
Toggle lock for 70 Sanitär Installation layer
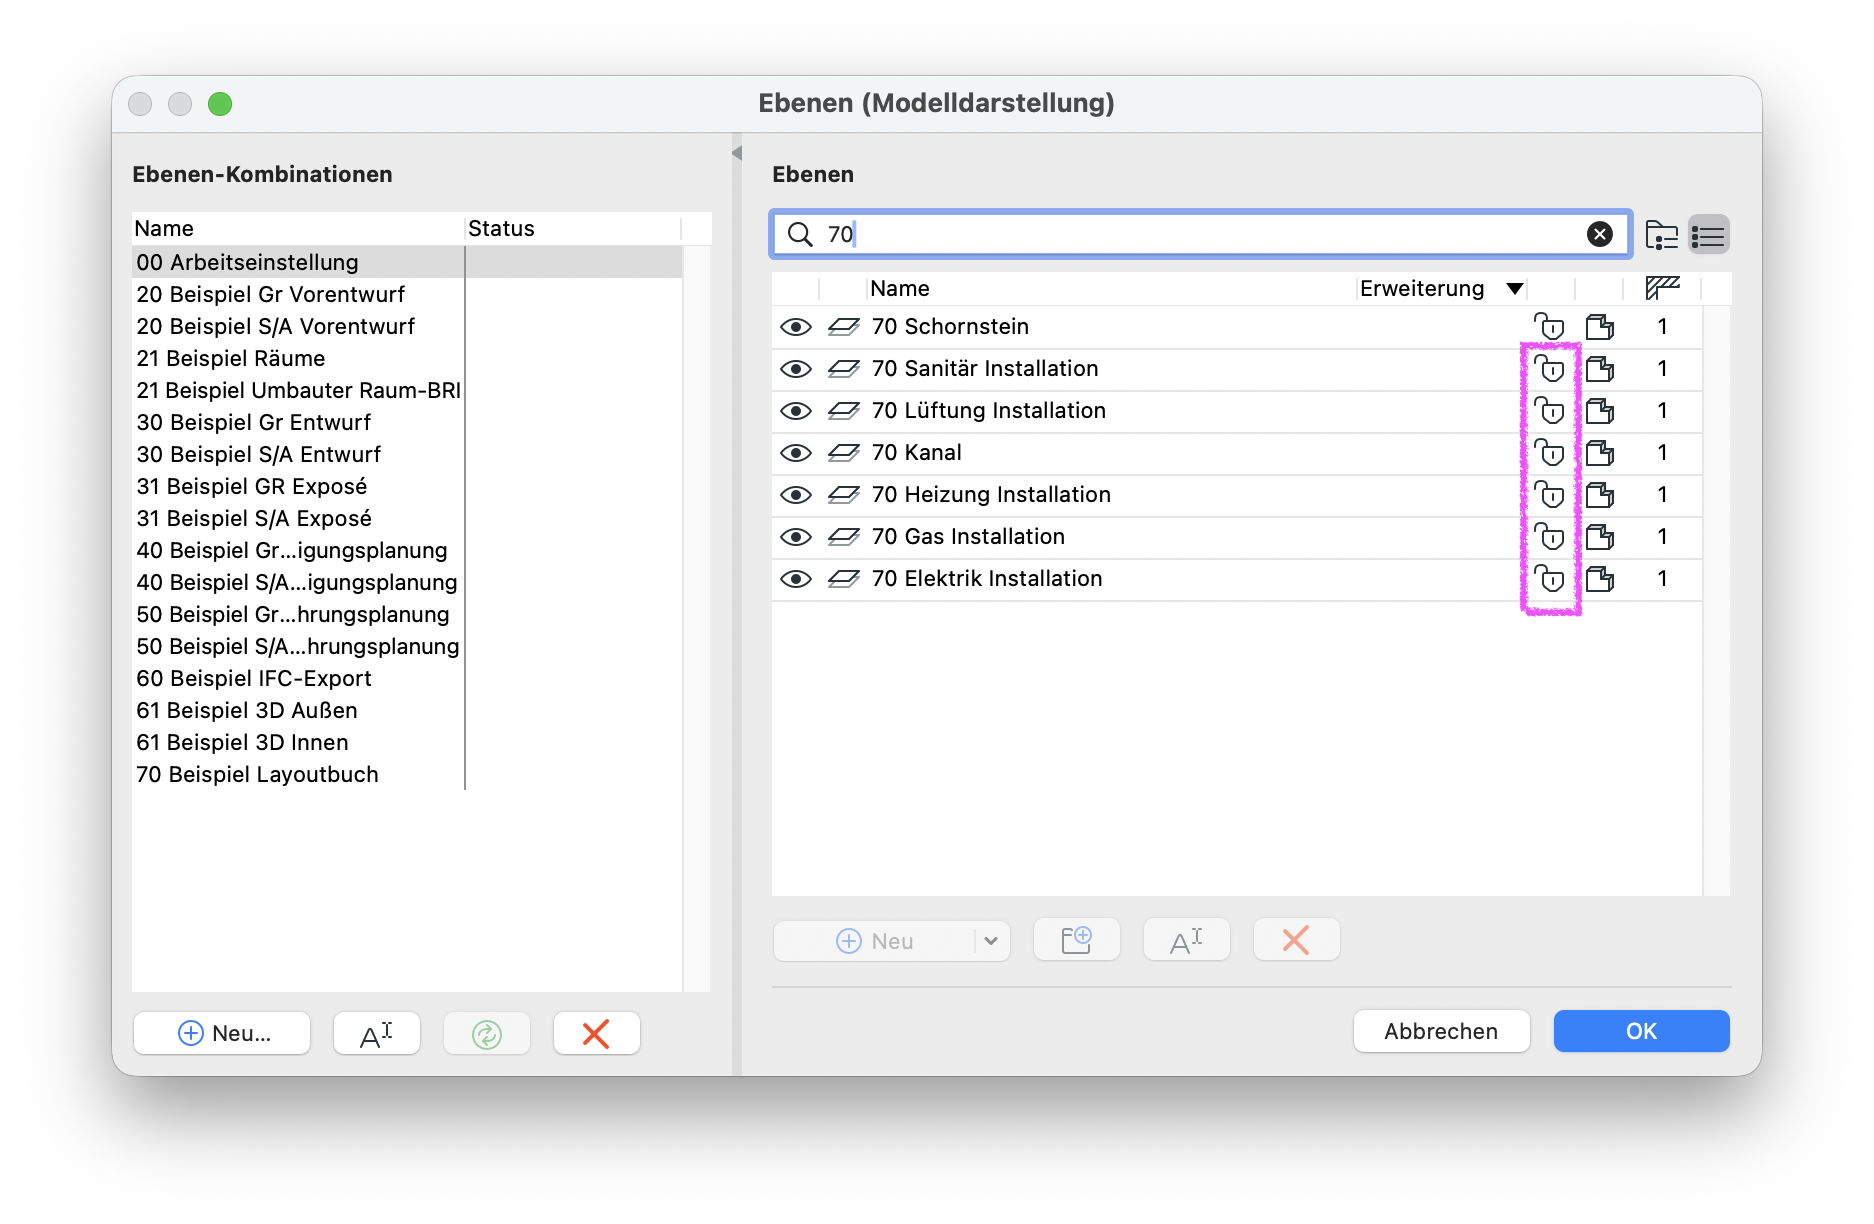(1550, 369)
